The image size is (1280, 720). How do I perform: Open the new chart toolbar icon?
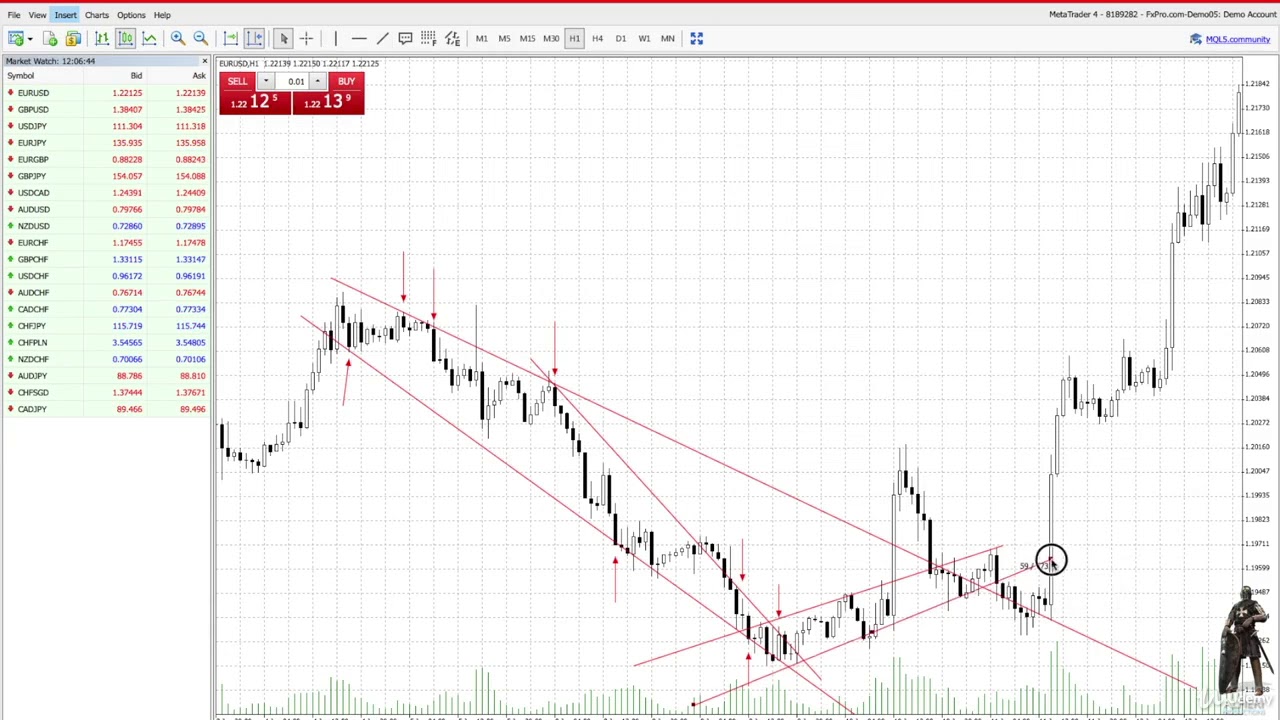coord(16,38)
